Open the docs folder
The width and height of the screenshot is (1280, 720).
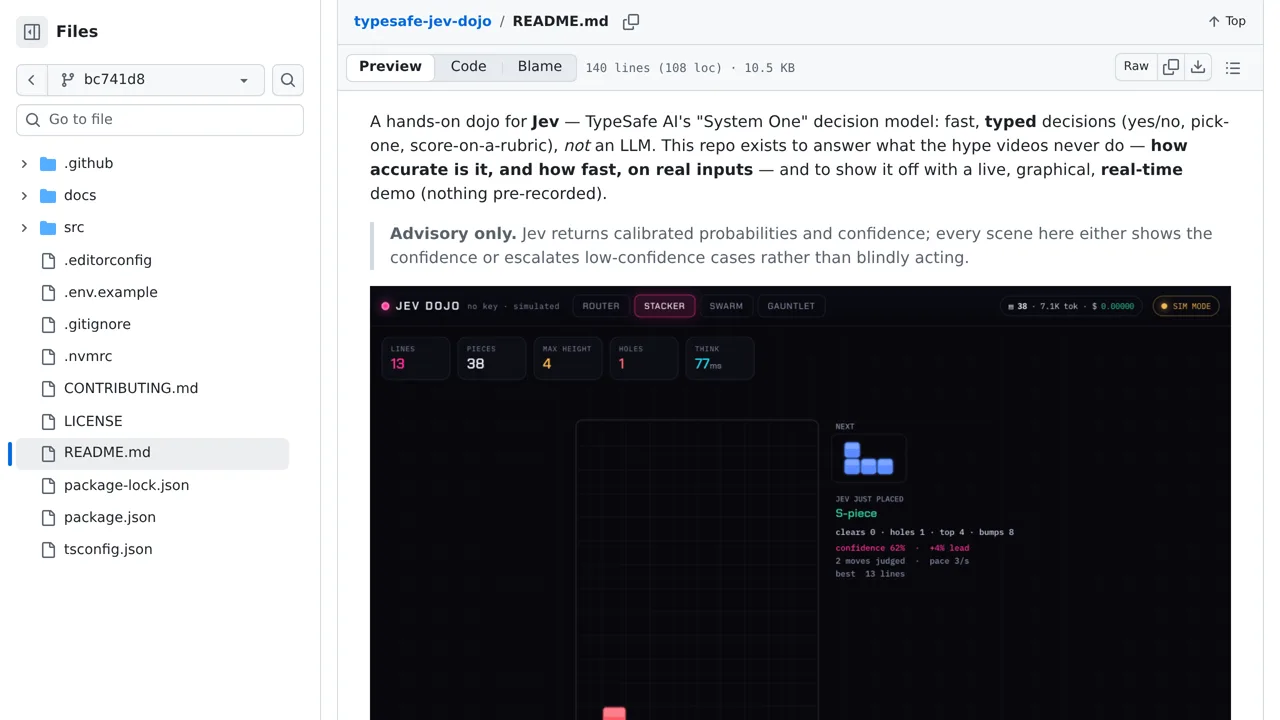[x=80, y=195]
